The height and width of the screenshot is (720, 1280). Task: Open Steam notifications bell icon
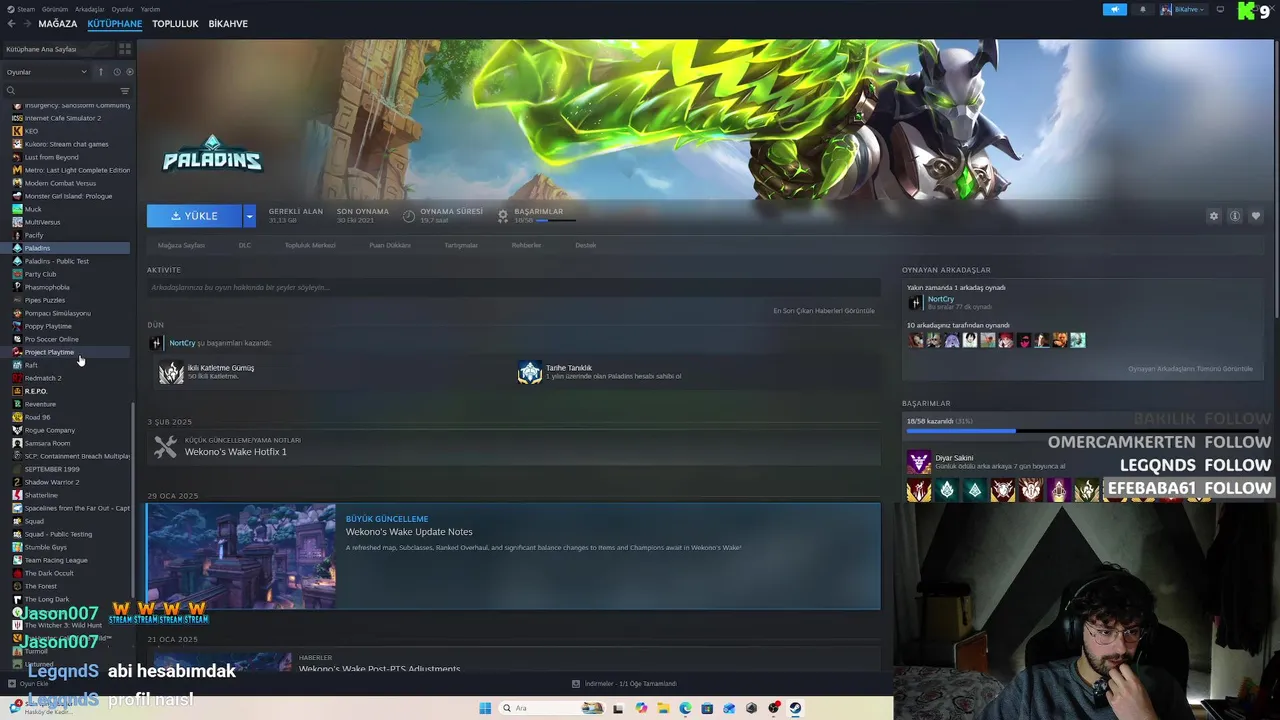(x=1143, y=9)
